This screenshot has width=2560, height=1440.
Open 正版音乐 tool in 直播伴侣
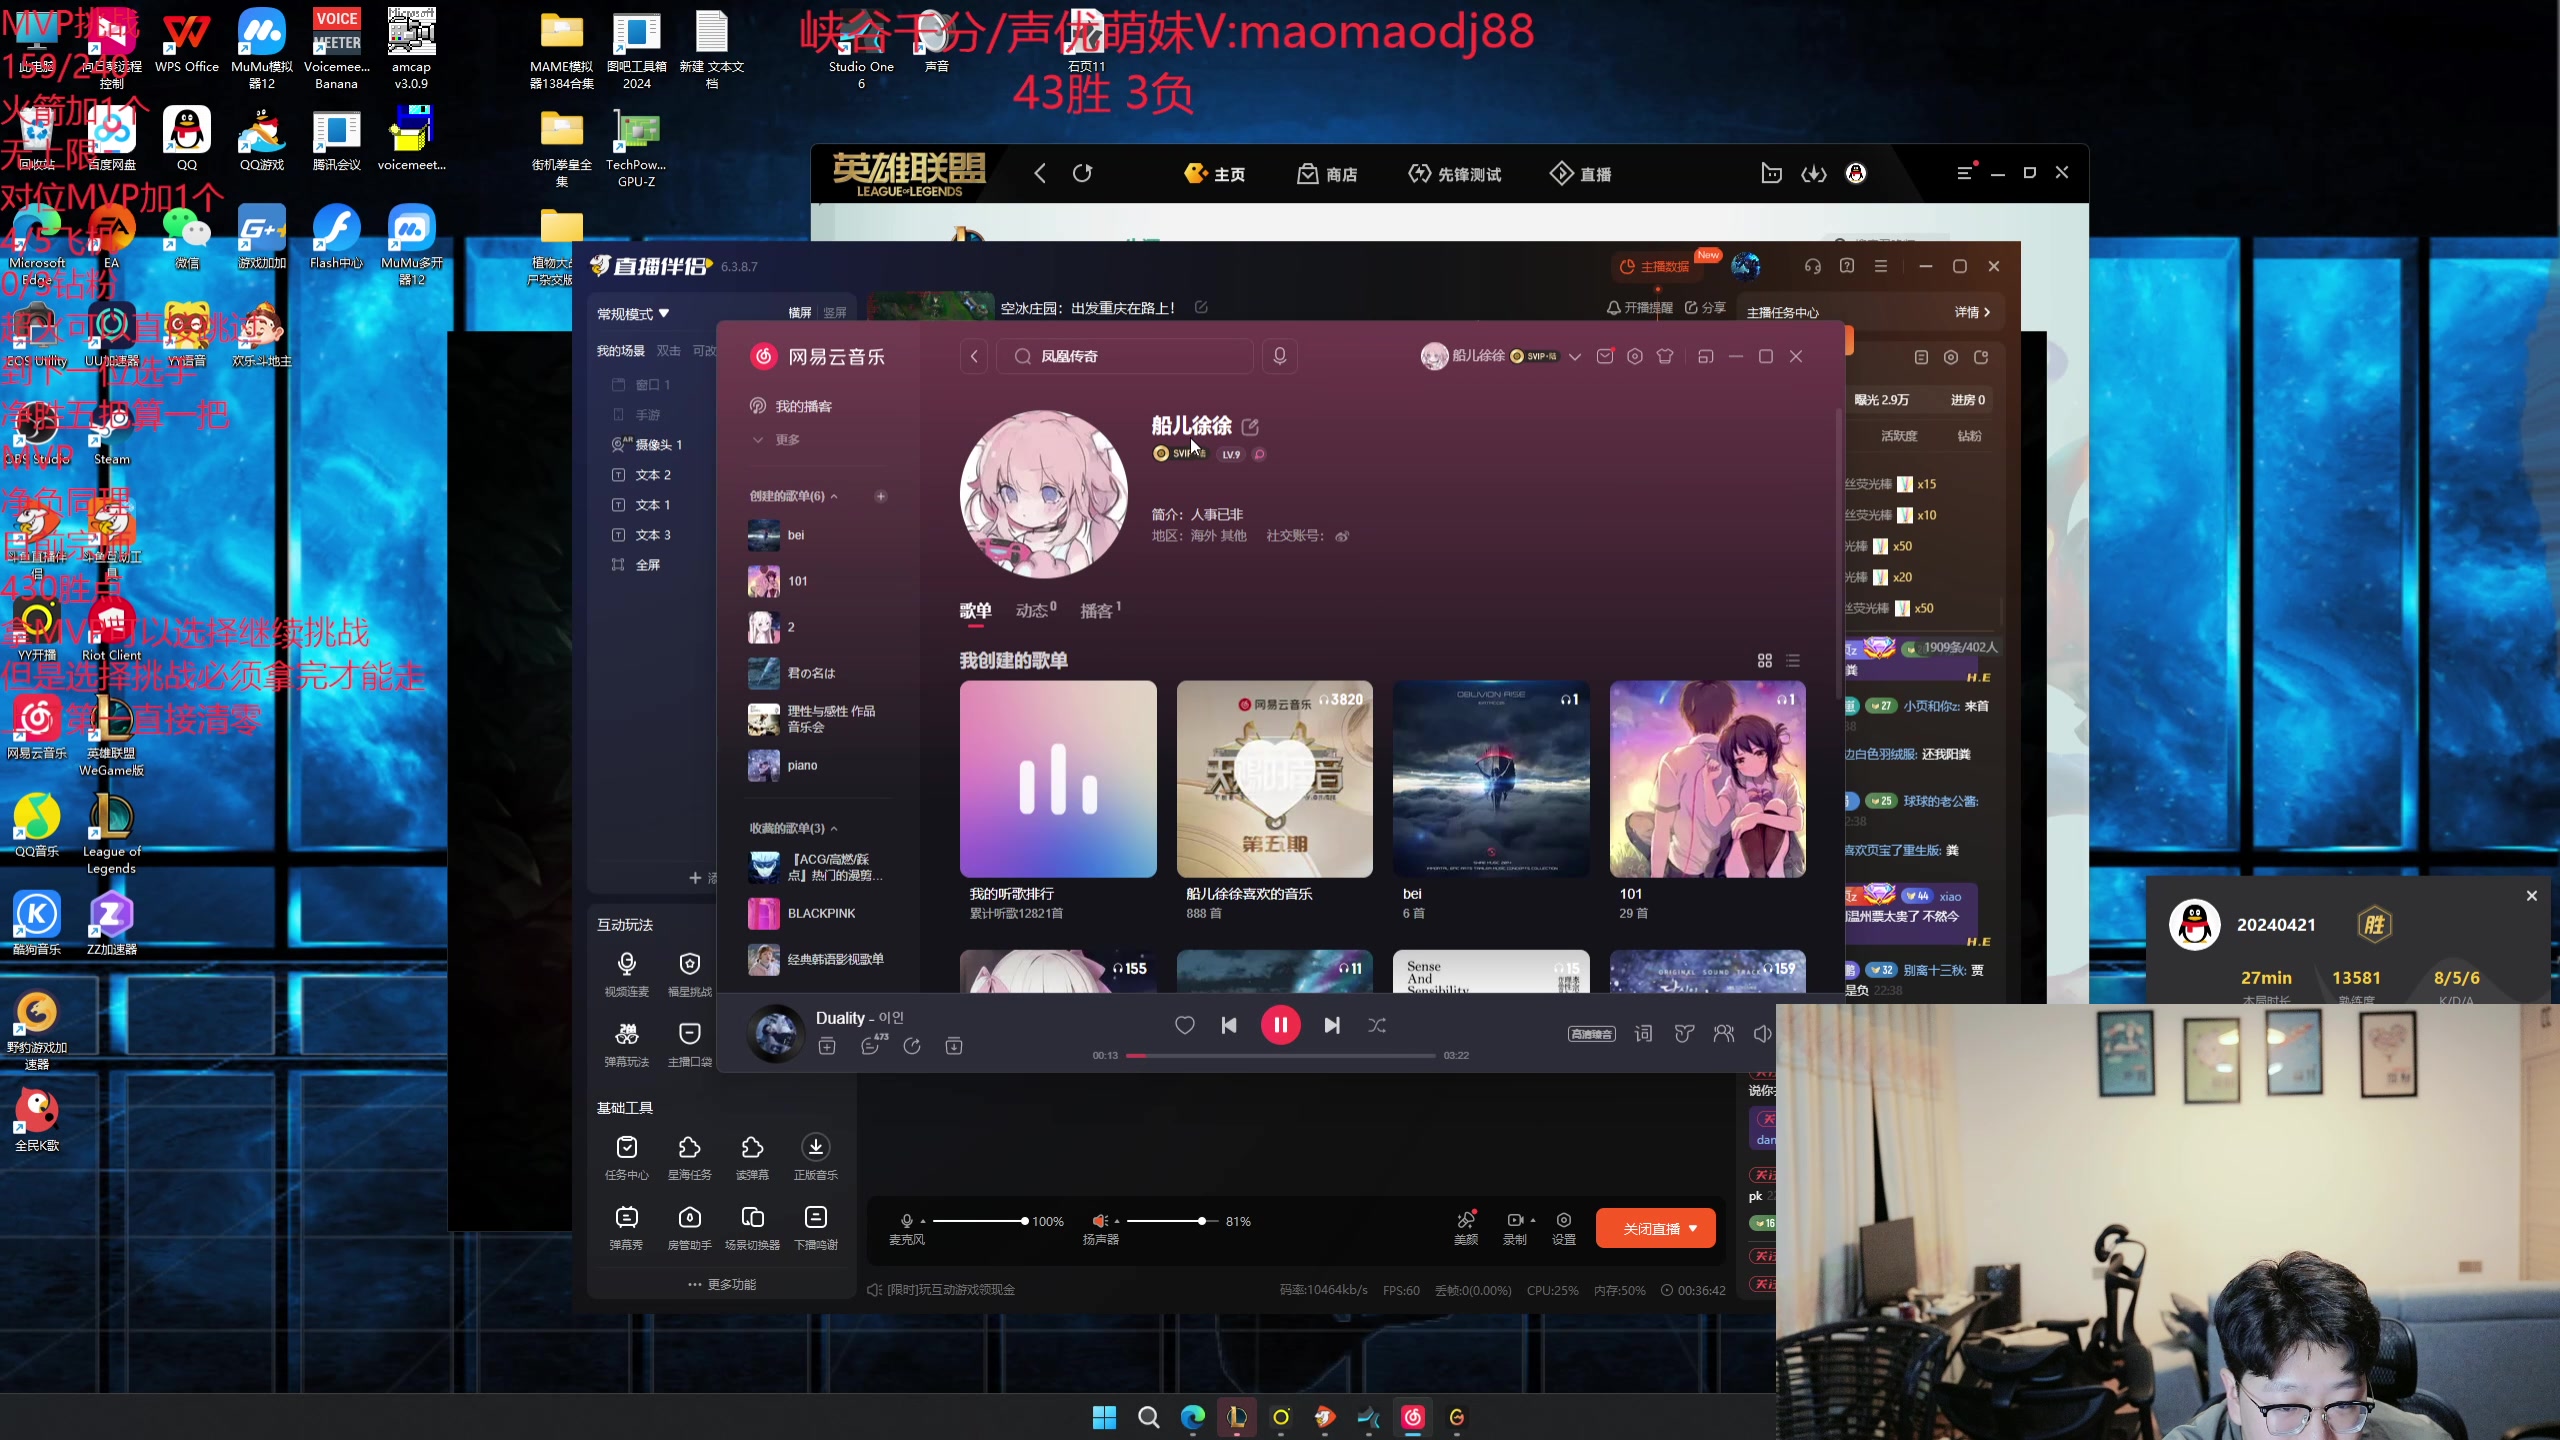point(816,1157)
